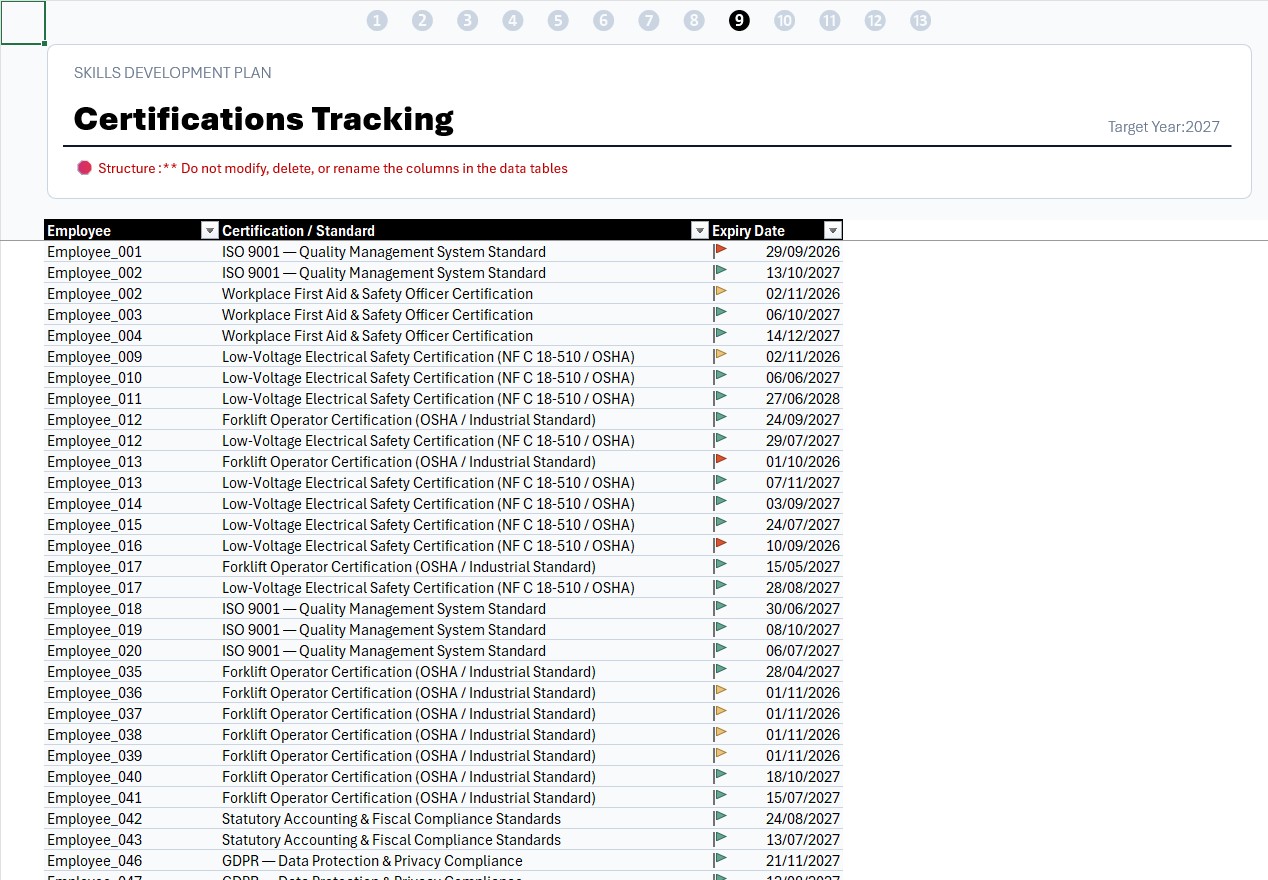Click yellow flag in Employee_036 row
Image resolution: width=1268 pixels, height=880 pixels.
pyautogui.click(x=720, y=692)
